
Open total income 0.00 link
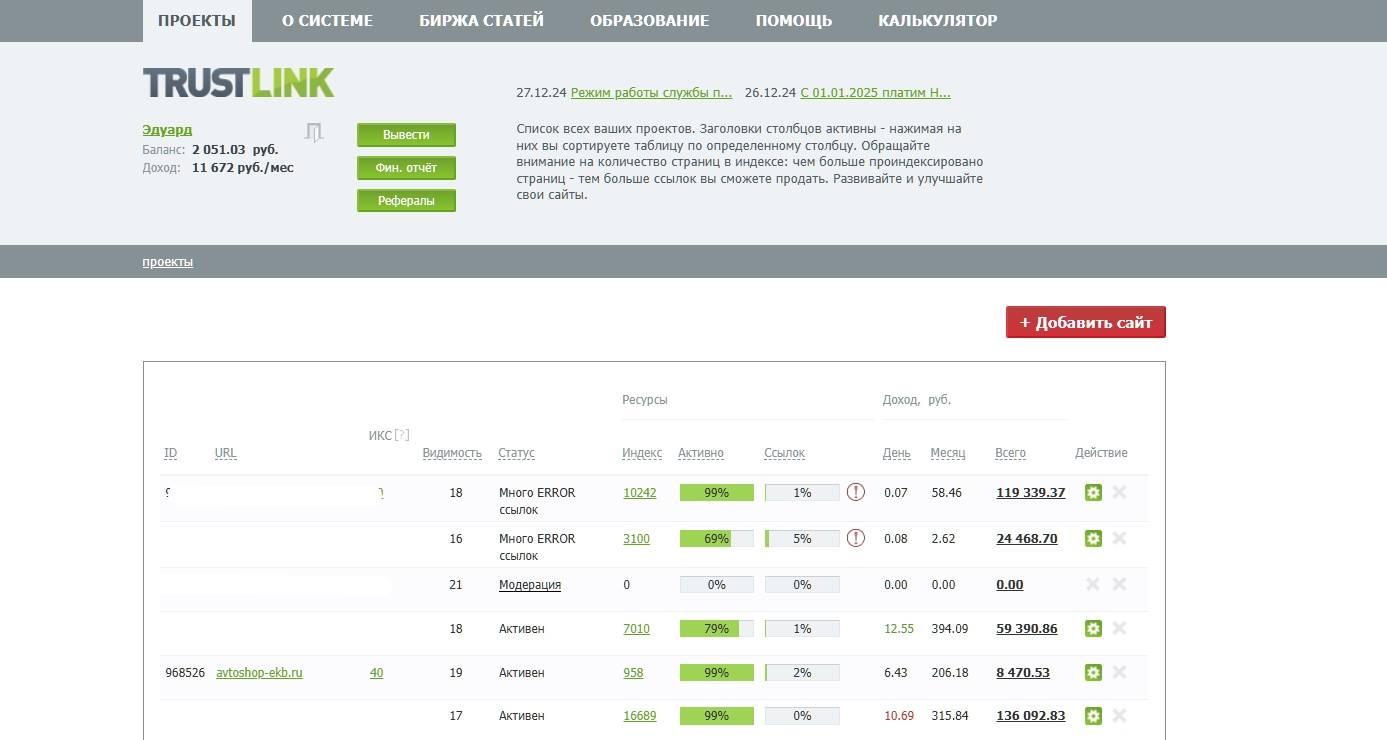tap(1010, 585)
